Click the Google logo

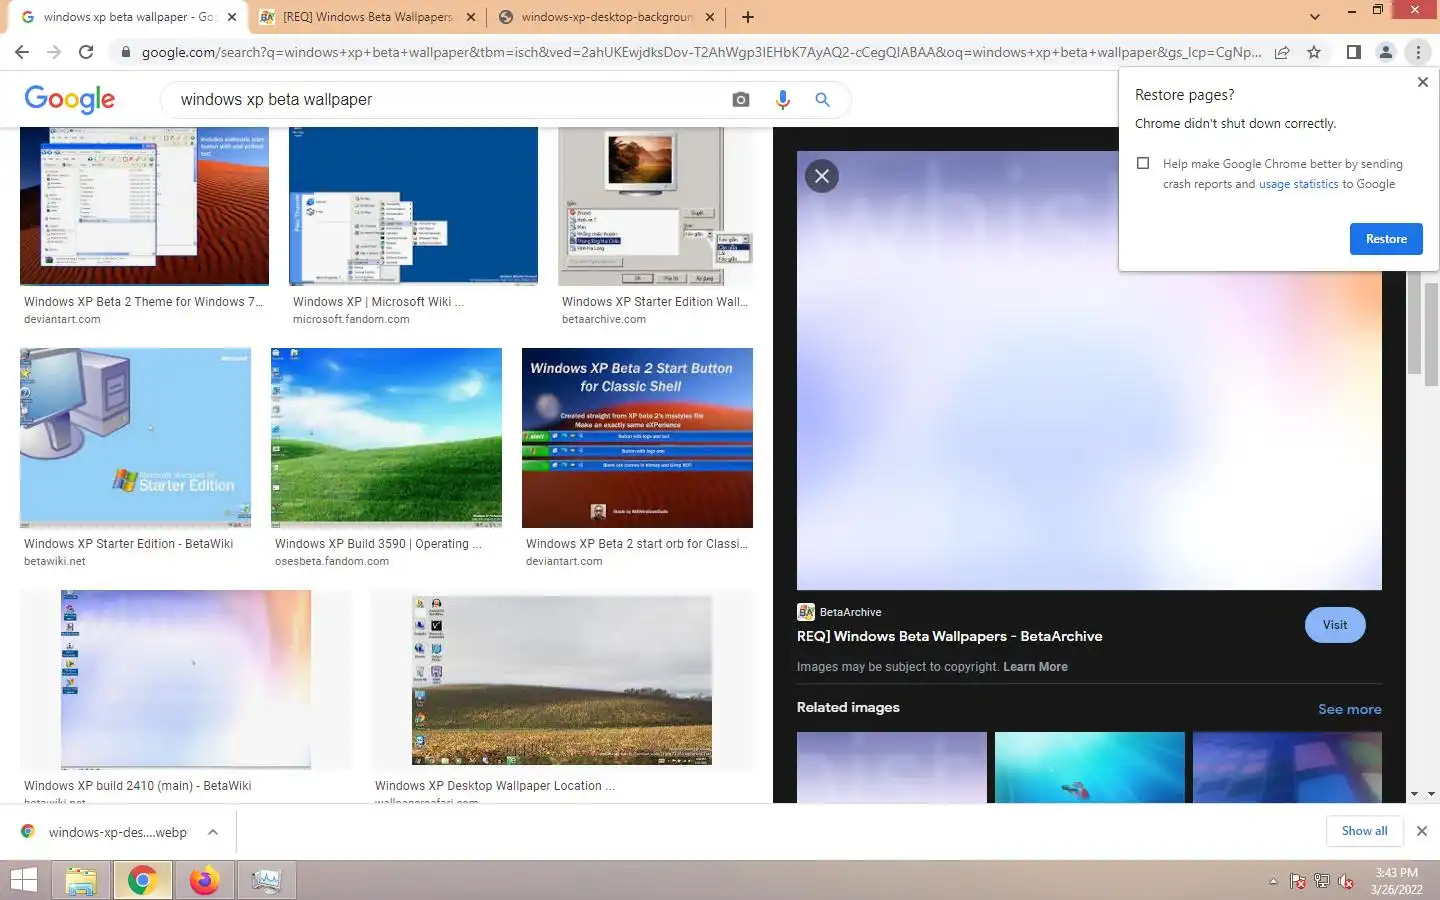(70, 99)
